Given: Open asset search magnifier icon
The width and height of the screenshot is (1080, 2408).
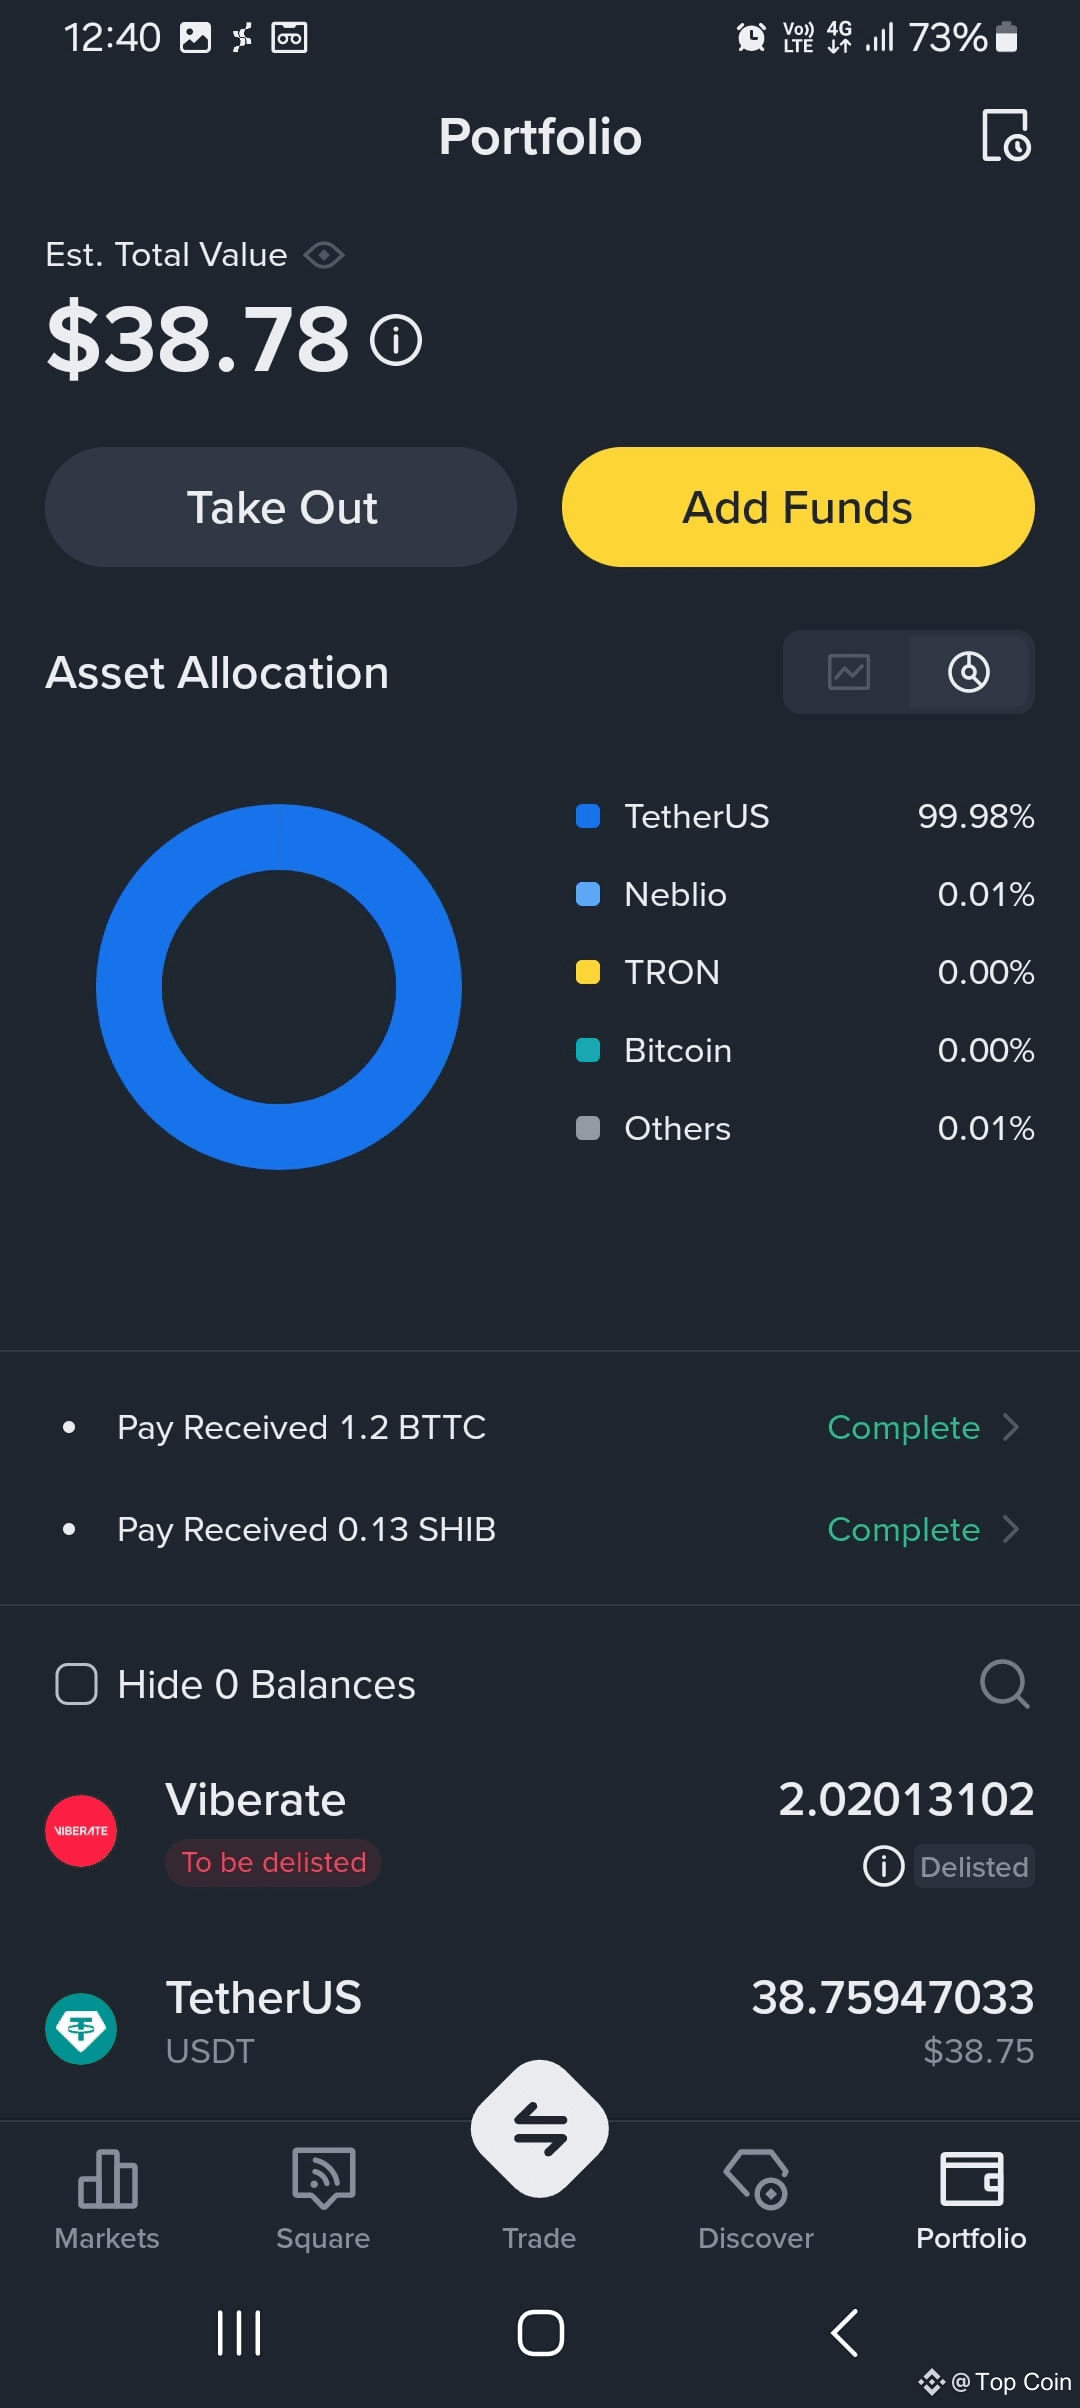Looking at the screenshot, I should [1005, 1684].
